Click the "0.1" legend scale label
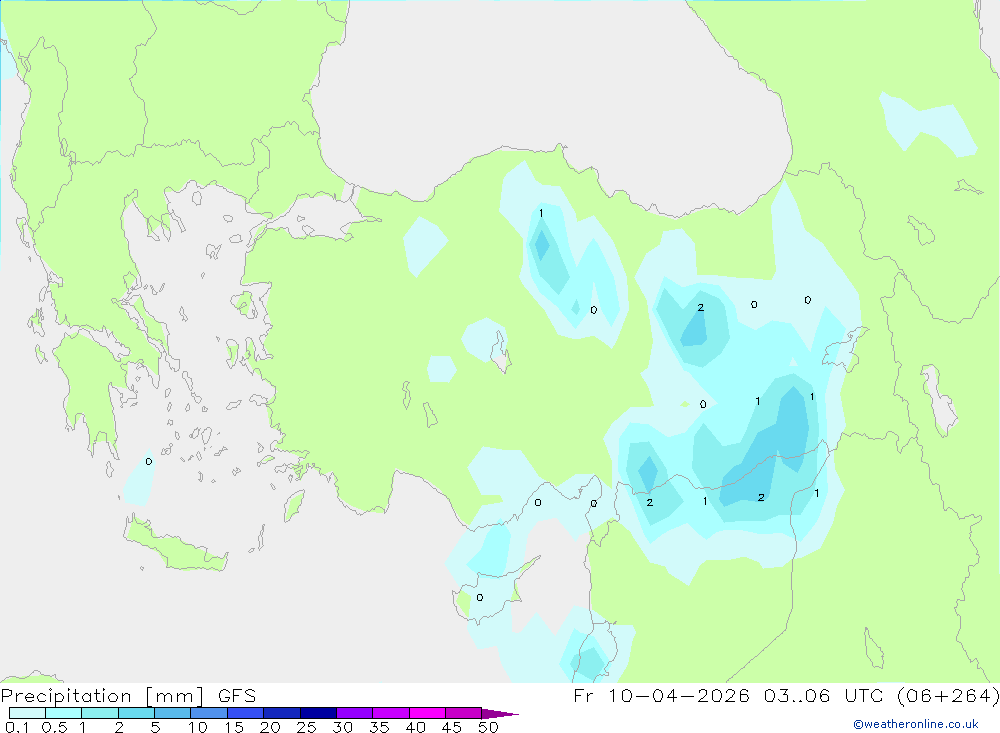This screenshot has width=1000, height=733. (x=17, y=727)
